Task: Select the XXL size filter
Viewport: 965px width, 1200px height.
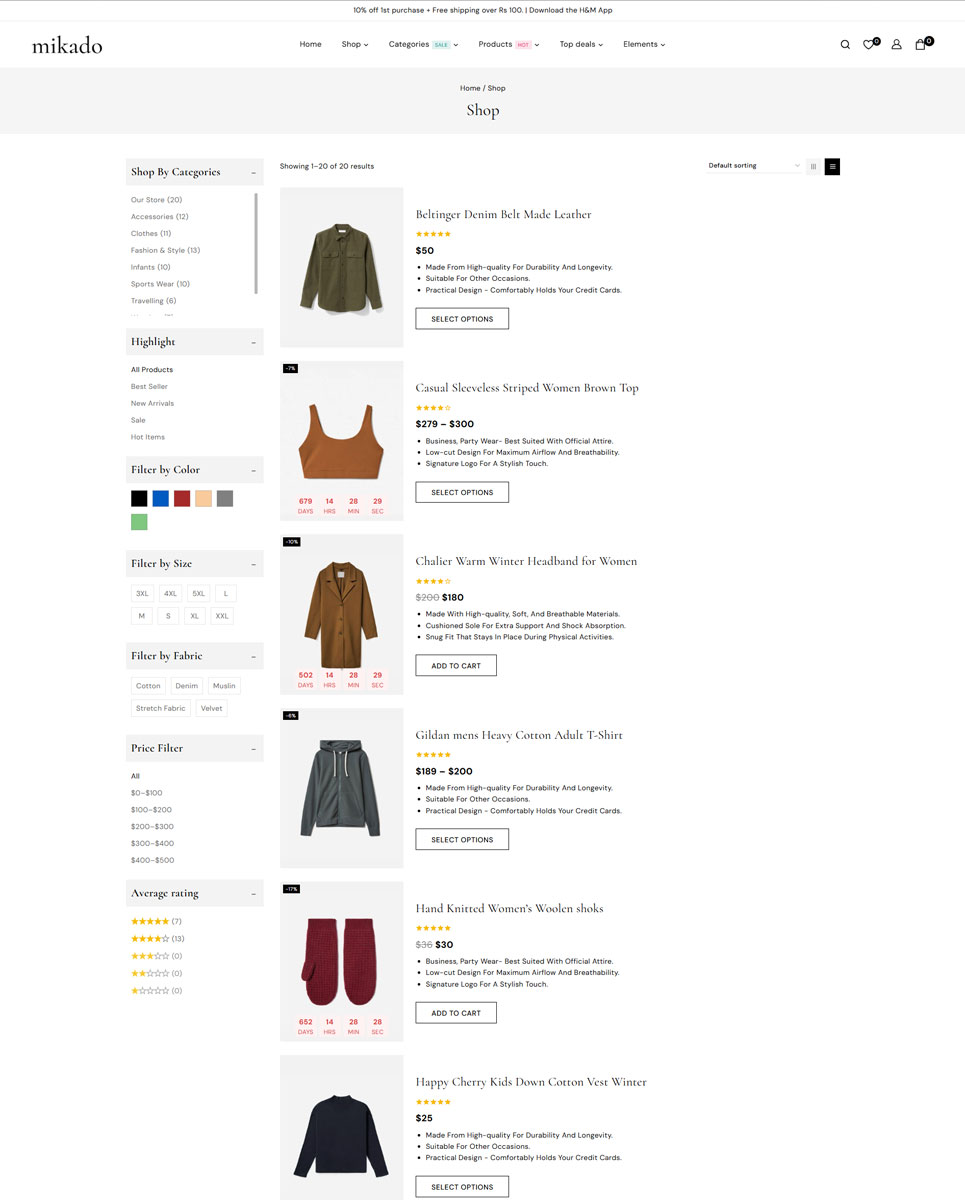Action: point(222,616)
